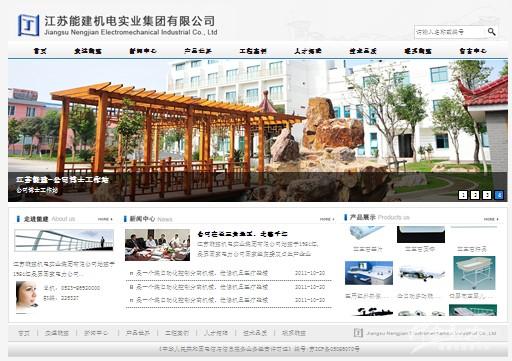Click the small gray footer logo icon
This screenshot has width=512, height=361.
[x=358, y=332]
